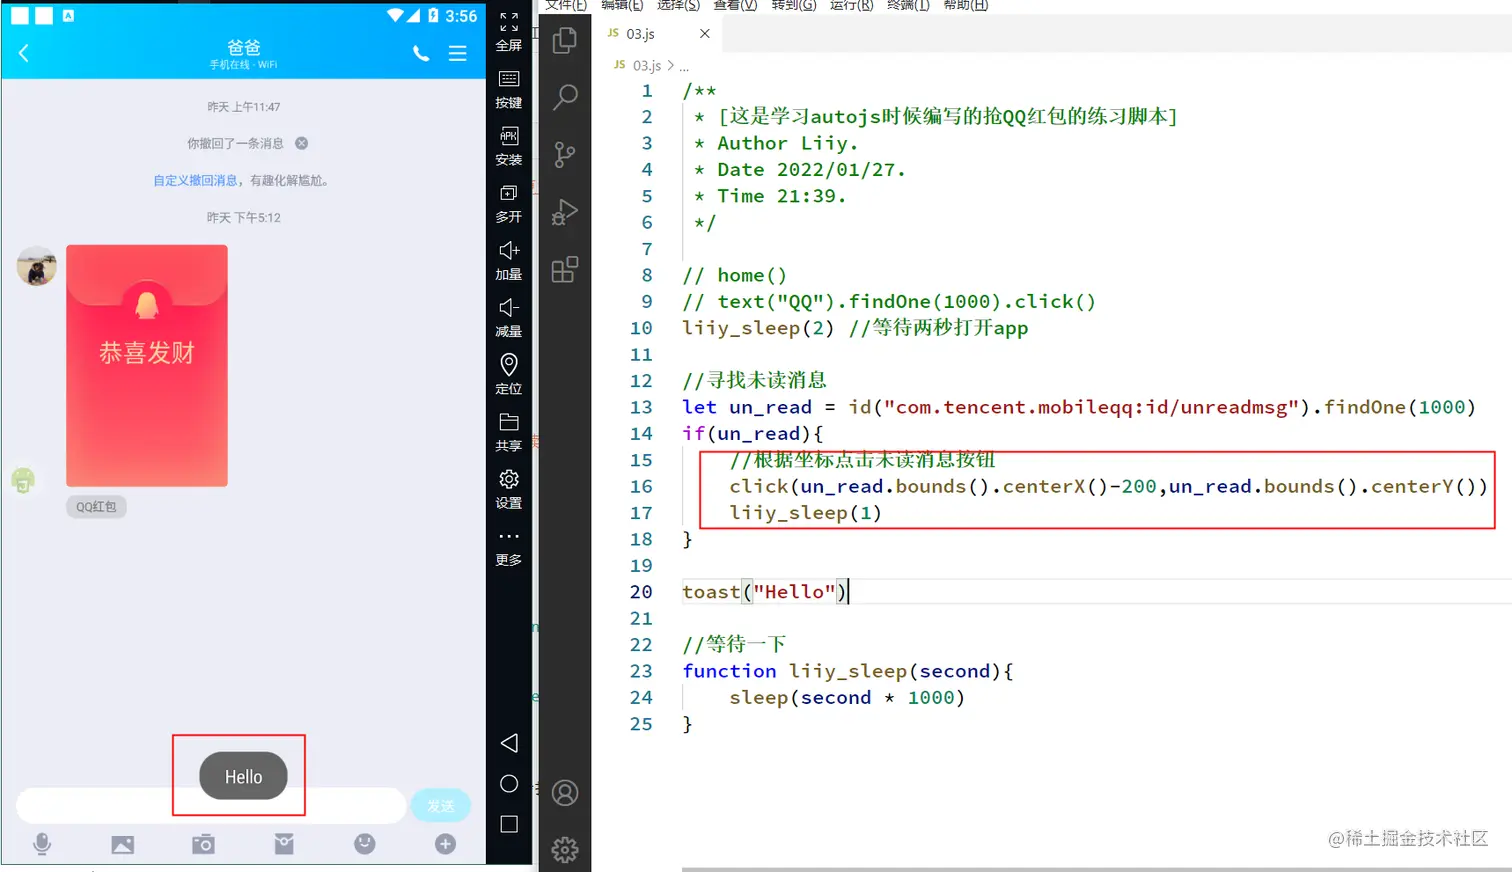Screen dimensions: 1512x872
Task: Click the 'function liiy_sleep(second){' line
Action: tap(848, 671)
